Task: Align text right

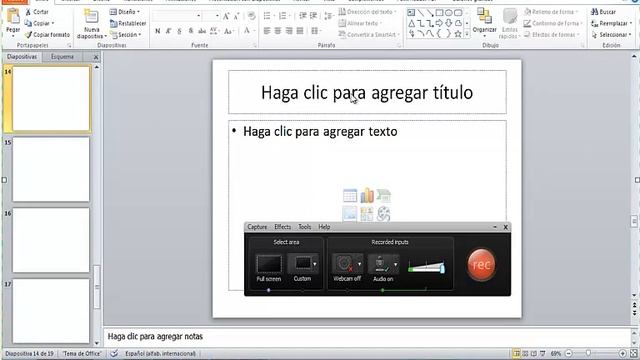Action: [x=289, y=31]
